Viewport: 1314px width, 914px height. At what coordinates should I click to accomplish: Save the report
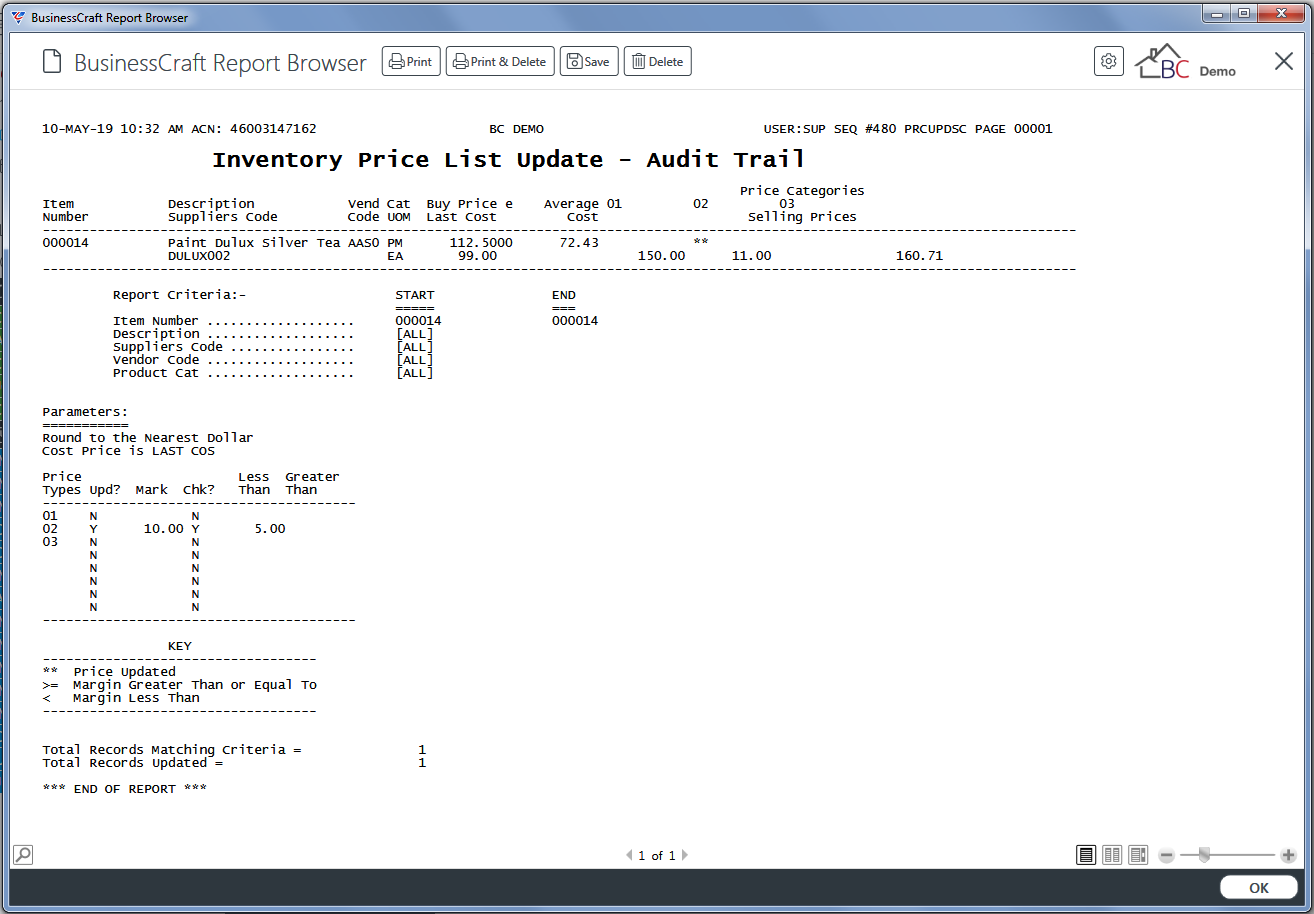point(589,61)
